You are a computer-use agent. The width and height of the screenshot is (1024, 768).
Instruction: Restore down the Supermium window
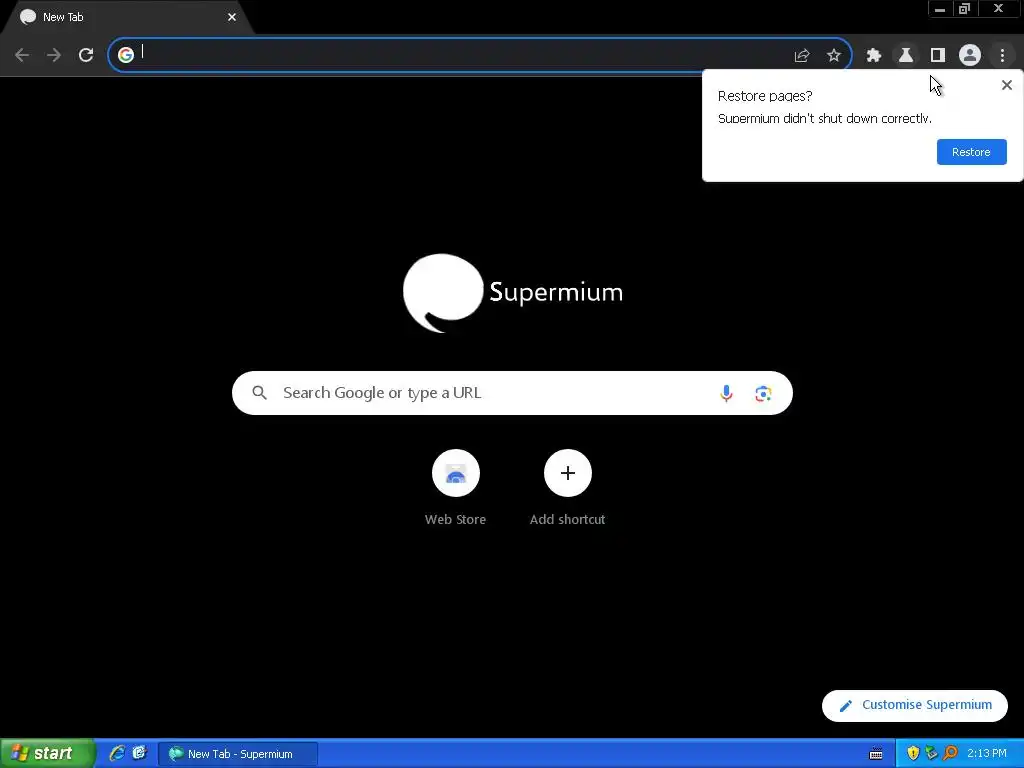pyautogui.click(x=965, y=8)
